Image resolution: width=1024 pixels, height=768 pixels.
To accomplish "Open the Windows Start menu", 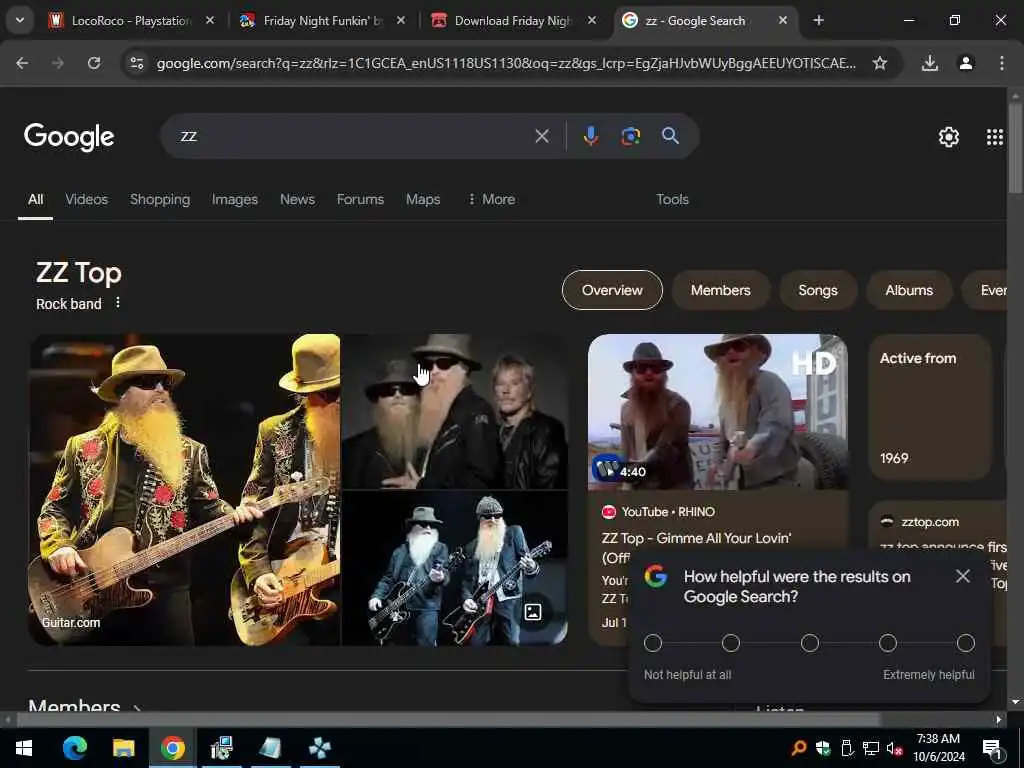I will click(x=24, y=748).
